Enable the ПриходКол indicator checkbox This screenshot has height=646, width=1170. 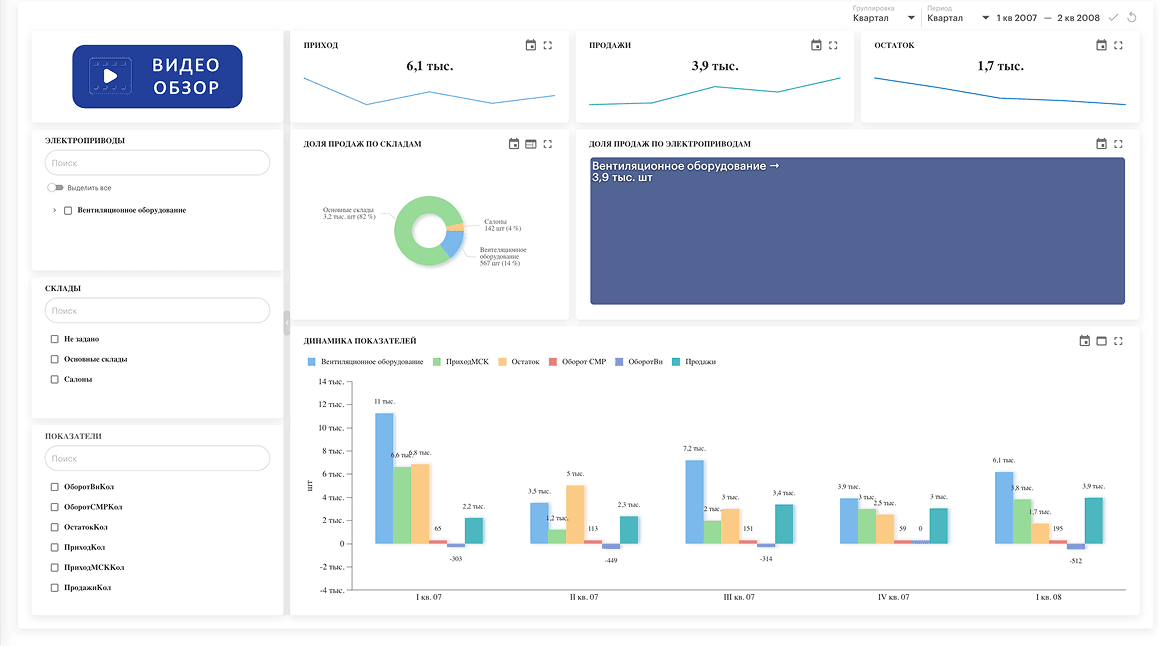pos(54,548)
